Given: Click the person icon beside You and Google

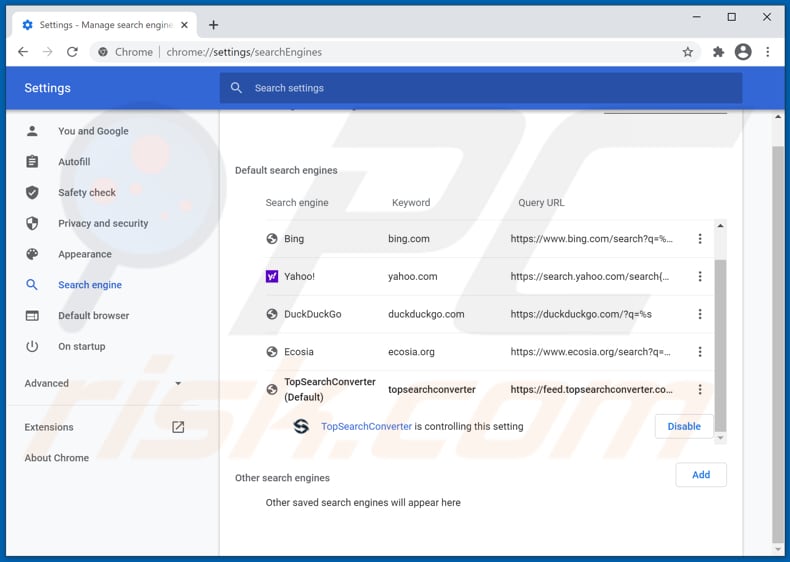Looking at the screenshot, I should point(32,131).
